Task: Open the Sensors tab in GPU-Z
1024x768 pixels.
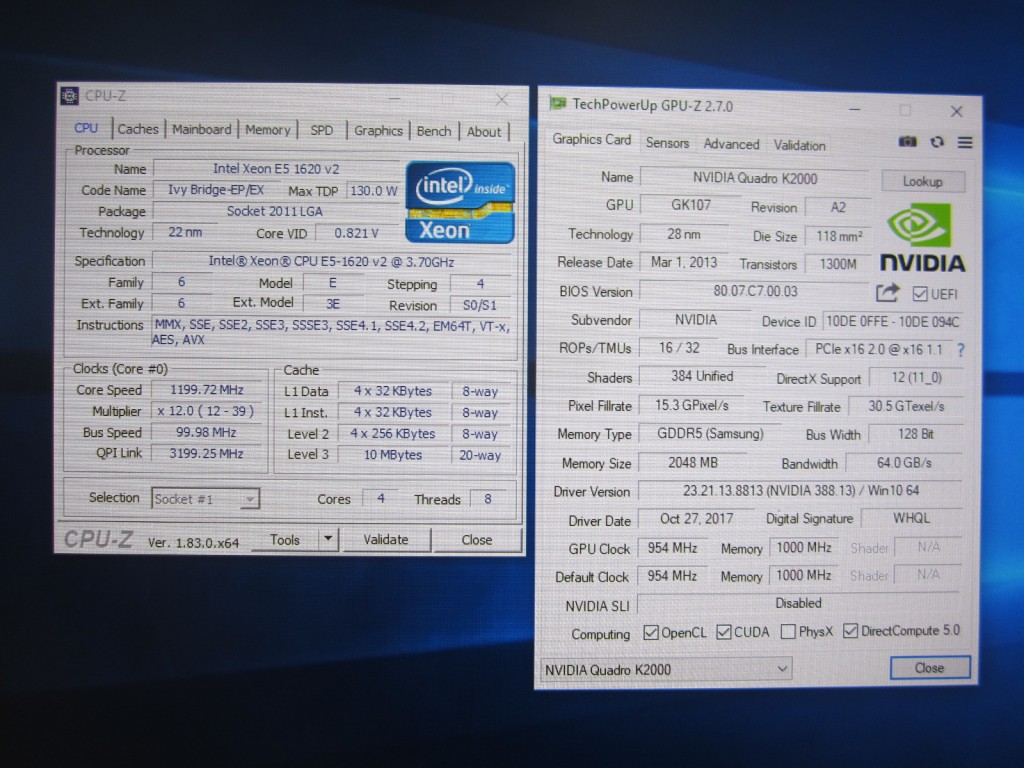Action: (x=667, y=143)
